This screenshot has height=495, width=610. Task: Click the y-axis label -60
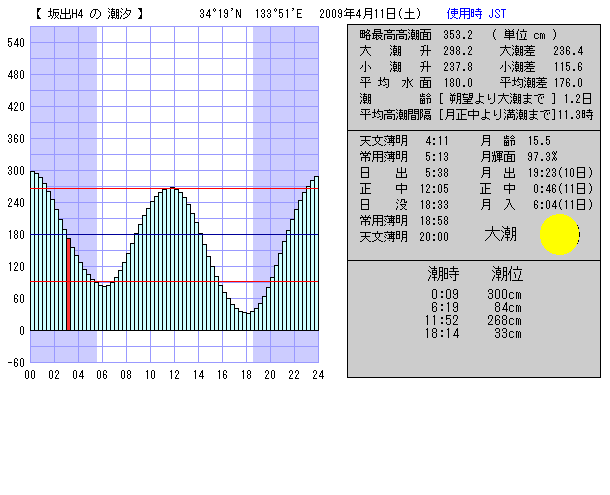pyautogui.click(x=16, y=363)
